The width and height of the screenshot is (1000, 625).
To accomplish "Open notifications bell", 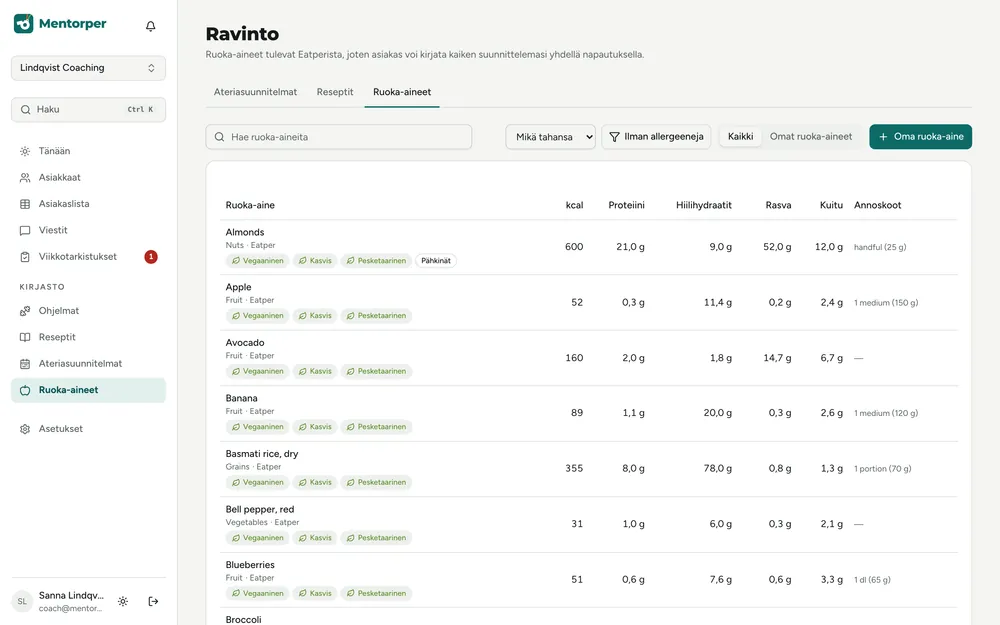I will click(151, 26).
